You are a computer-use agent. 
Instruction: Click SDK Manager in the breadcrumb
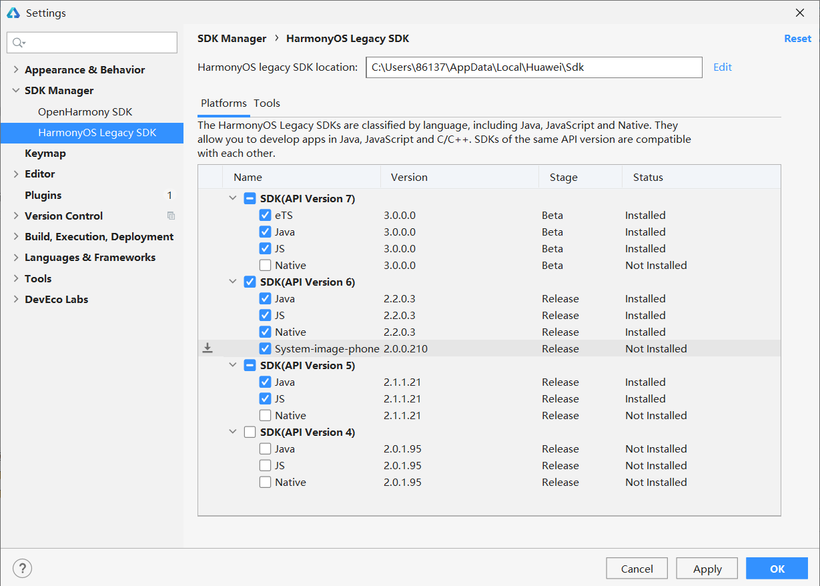[x=232, y=39]
